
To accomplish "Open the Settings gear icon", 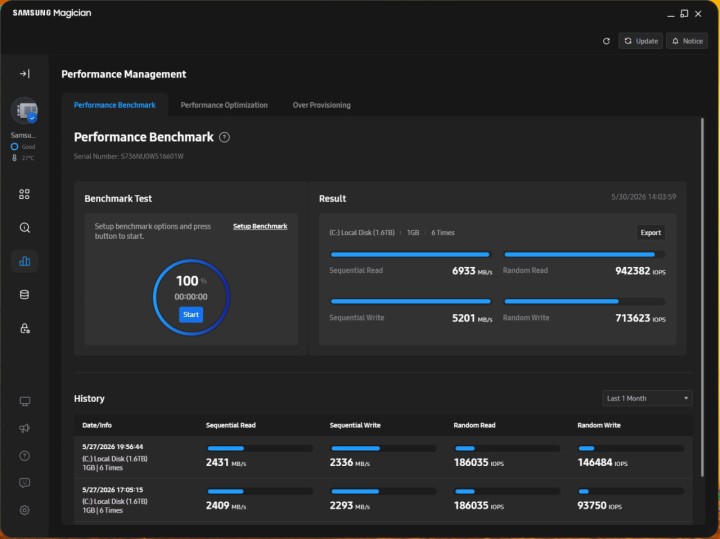I will tap(25, 510).
